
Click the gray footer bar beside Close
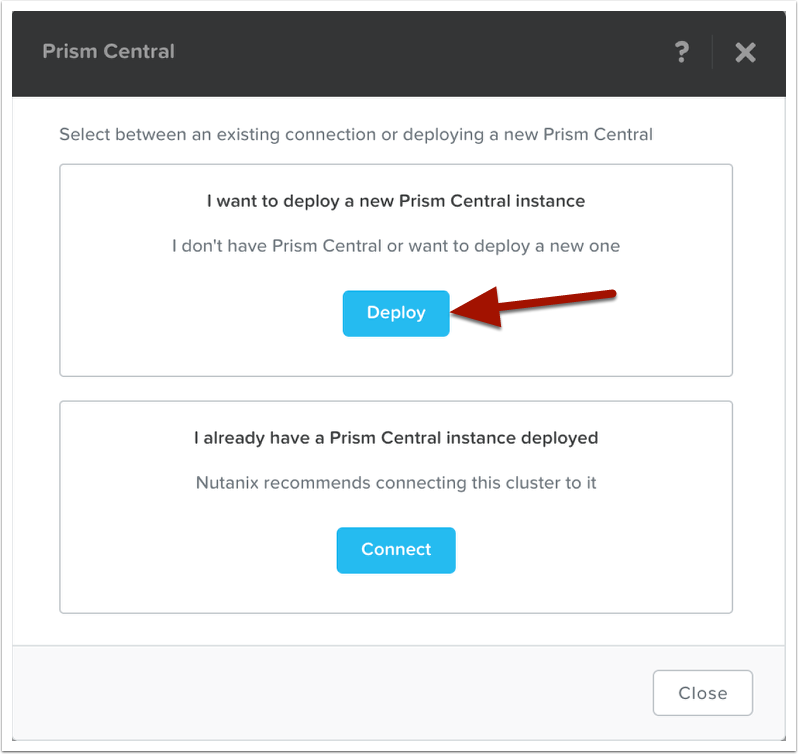point(300,692)
